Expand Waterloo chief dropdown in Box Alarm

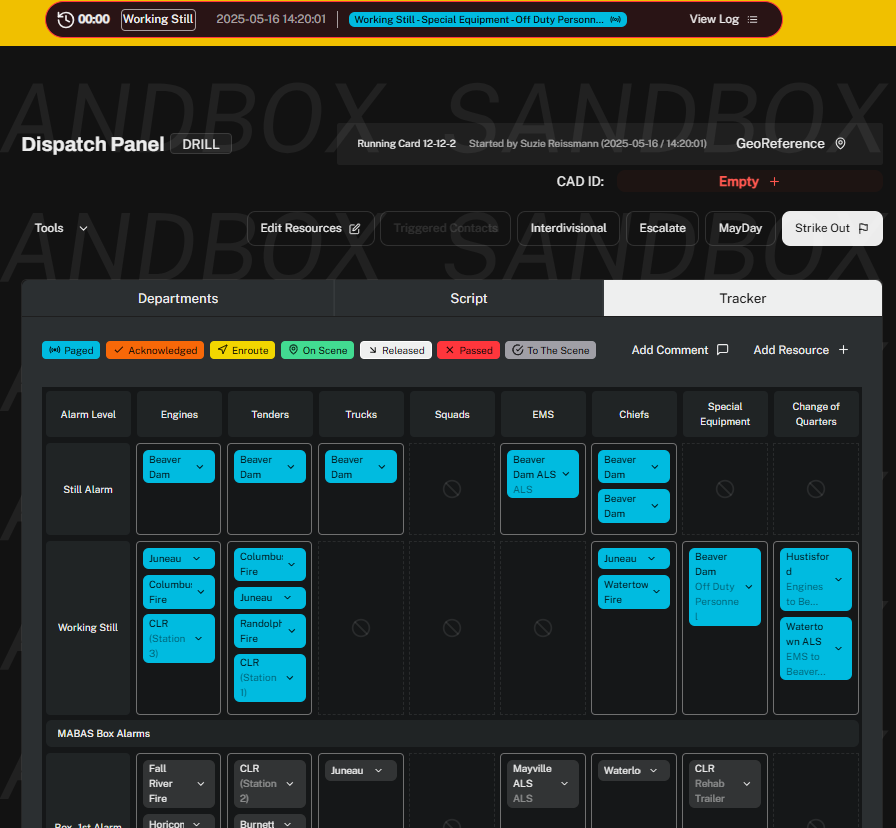click(634, 770)
